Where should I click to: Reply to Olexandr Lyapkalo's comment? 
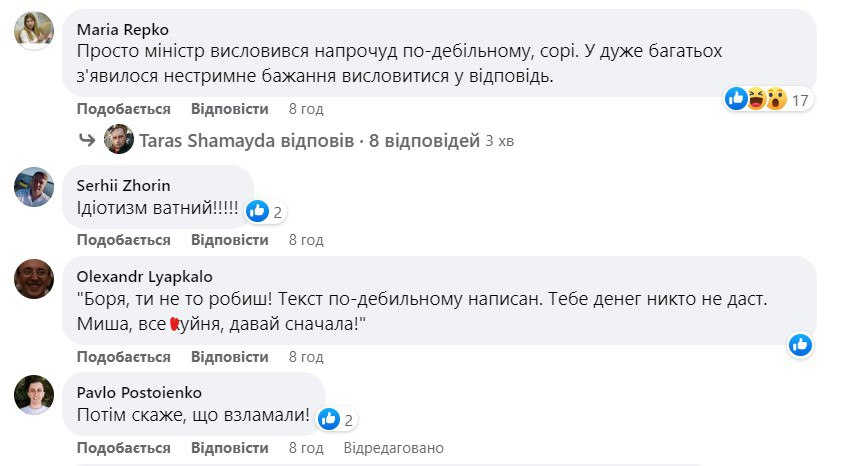click(x=230, y=356)
